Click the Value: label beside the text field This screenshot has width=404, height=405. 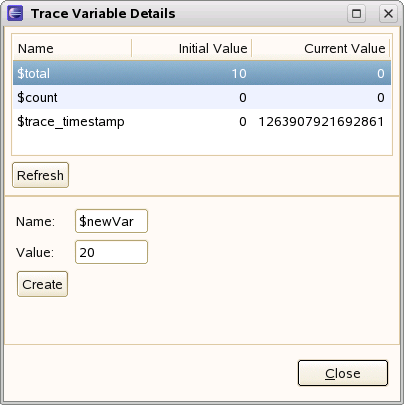35,252
